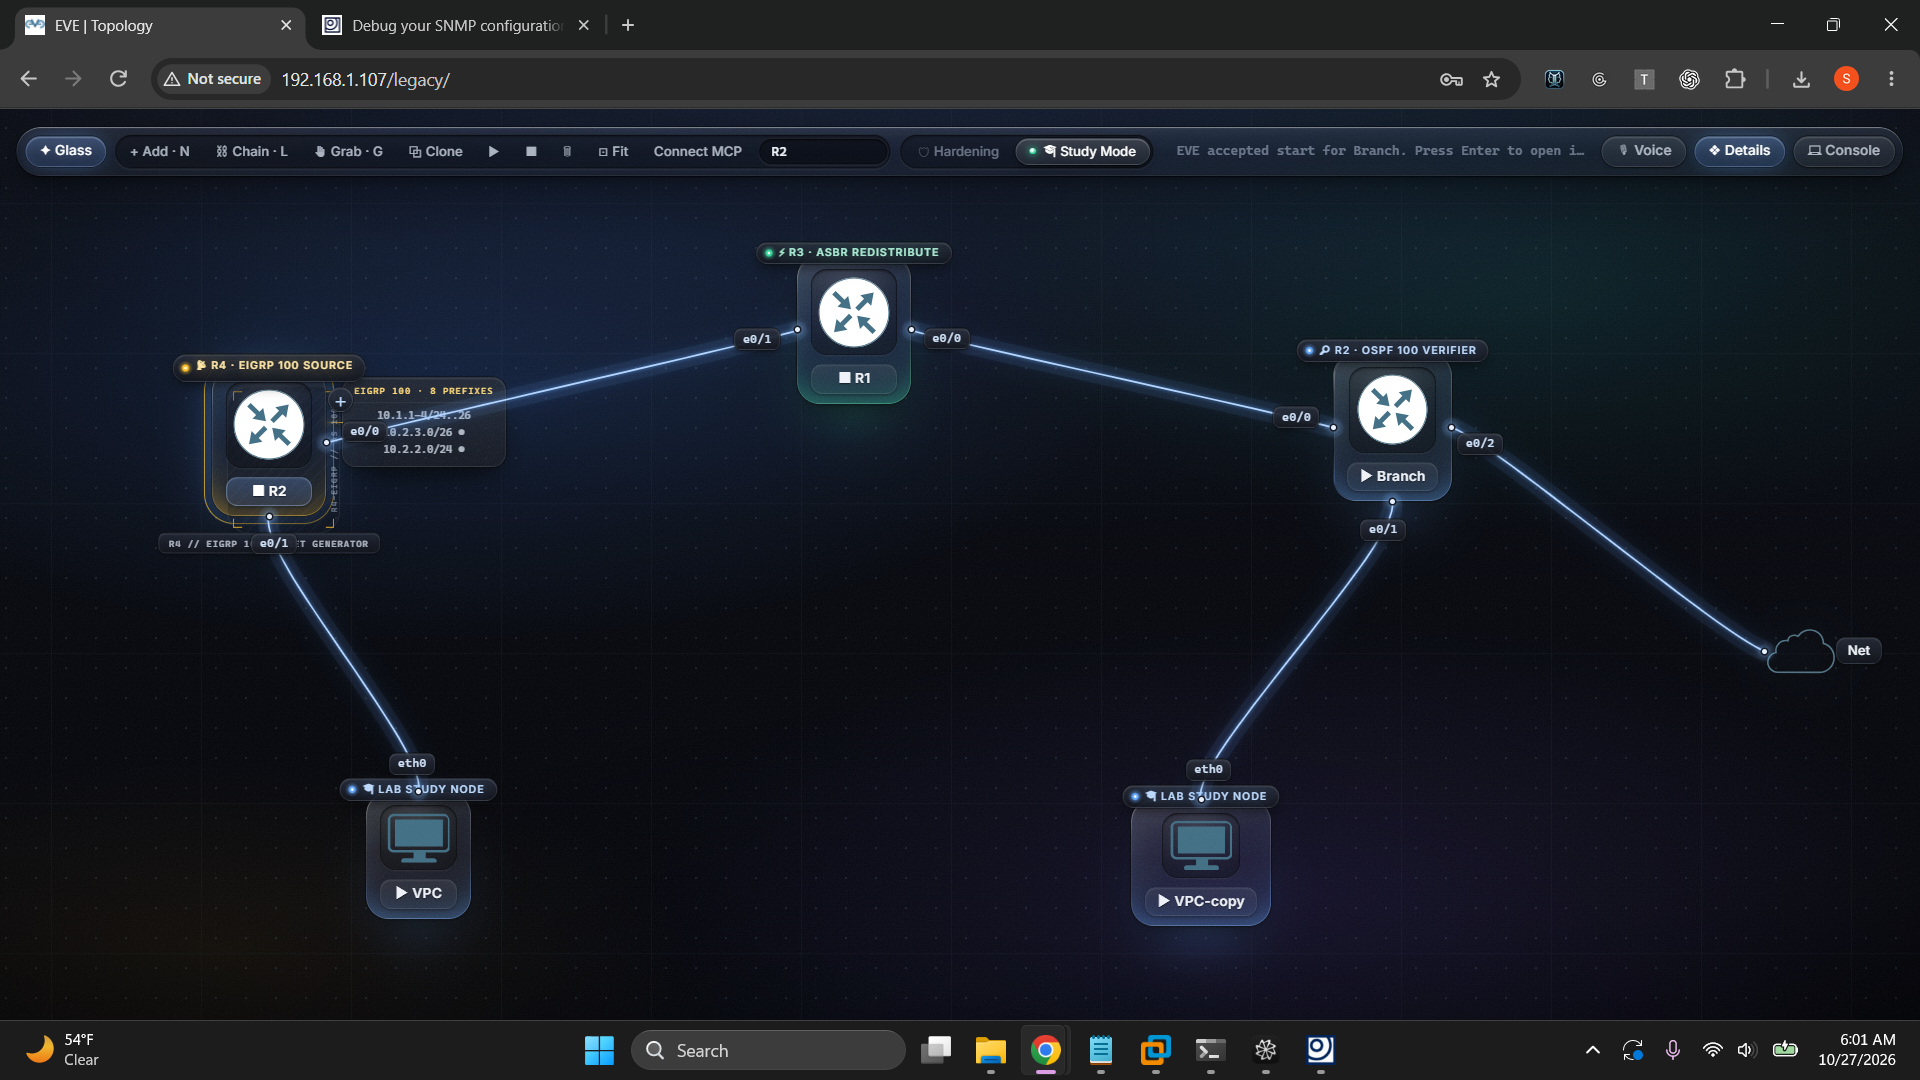The width and height of the screenshot is (1920, 1080).
Task: Click the Fit view button
Action: pyautogui.click(x=613, y=151)
